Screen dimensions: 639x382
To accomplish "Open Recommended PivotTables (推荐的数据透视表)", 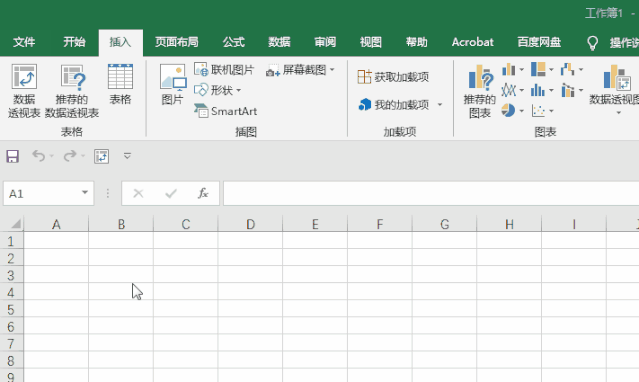I will click(x=72, y=91).
